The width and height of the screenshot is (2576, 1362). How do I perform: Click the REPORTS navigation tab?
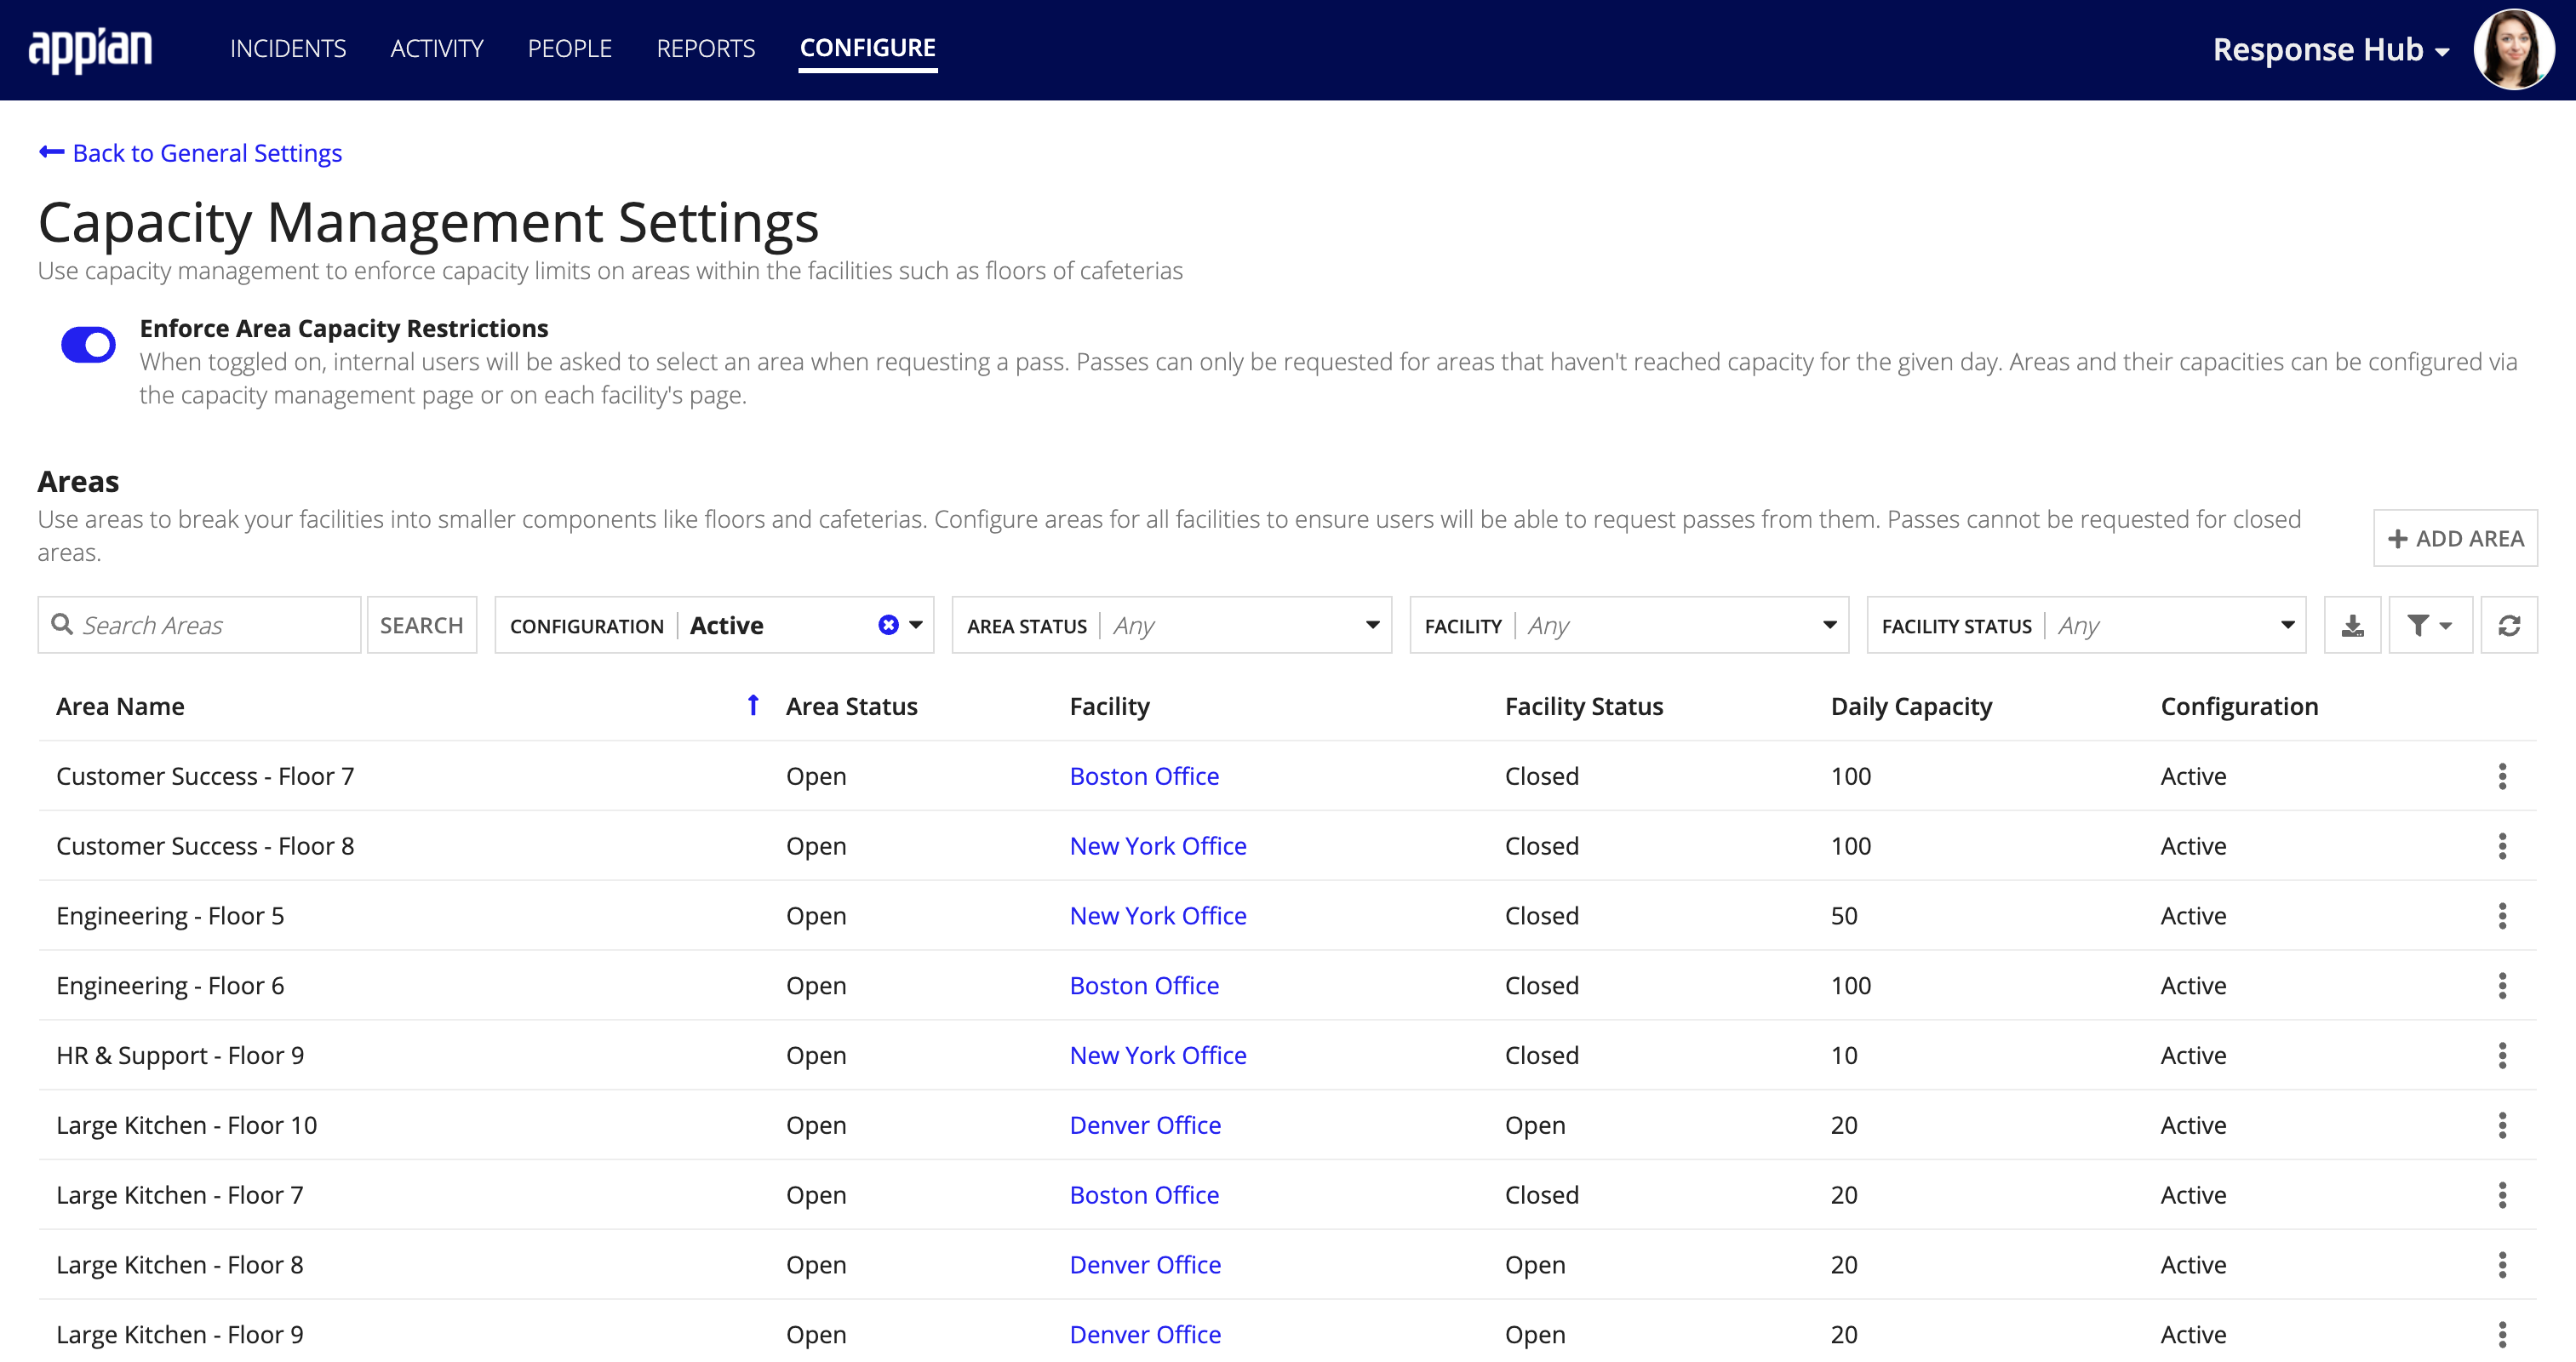point(706,49)
